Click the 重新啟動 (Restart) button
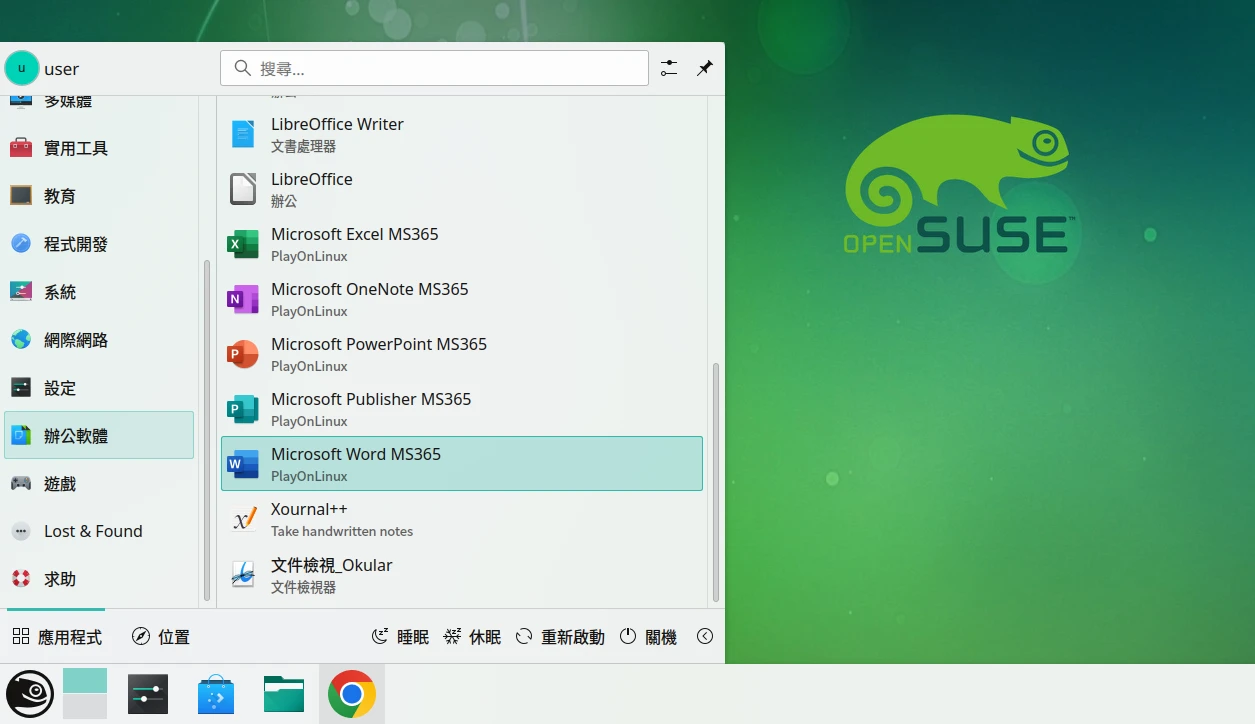 [x=561, y=637]
